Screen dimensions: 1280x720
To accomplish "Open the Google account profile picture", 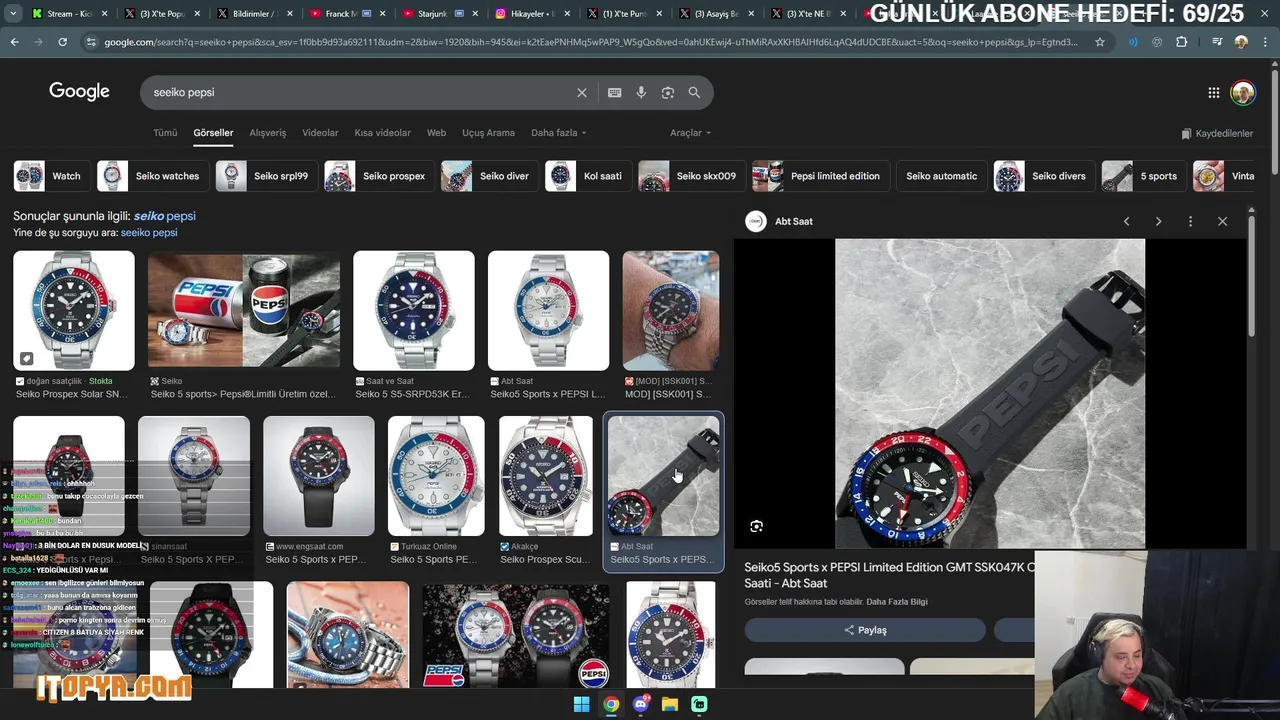I will (1243, 93).
